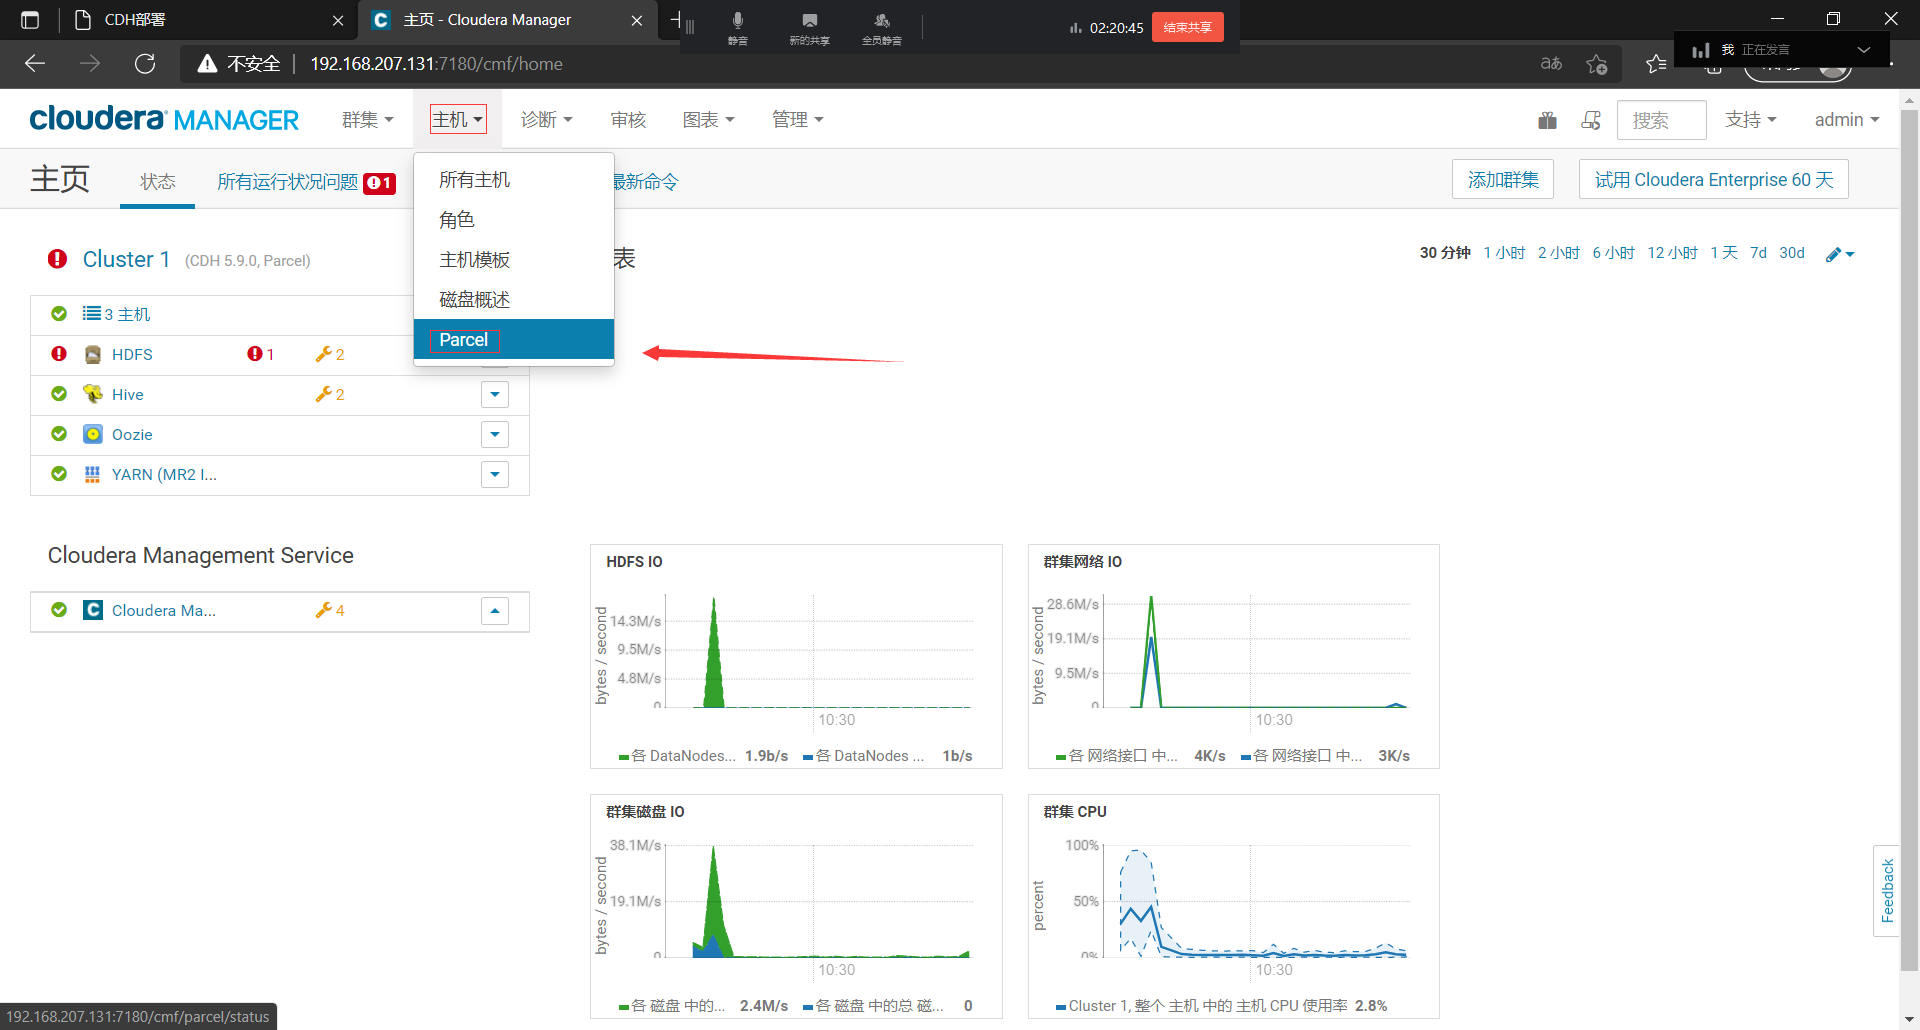Viewport: 1920px width, 1030px height.
Task: Click the Oozie service icon
Action: point(93,434)
